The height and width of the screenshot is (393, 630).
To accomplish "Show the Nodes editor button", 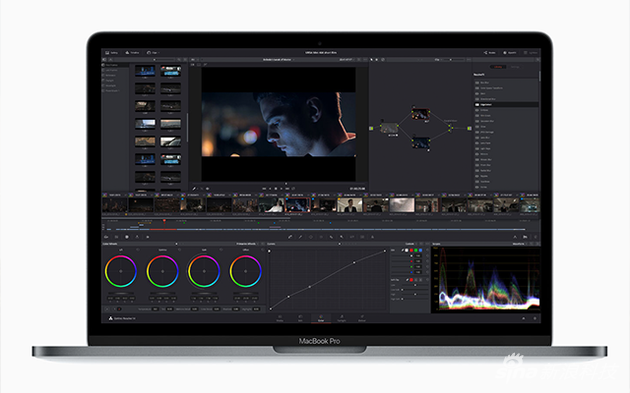I will pos(490,53).
